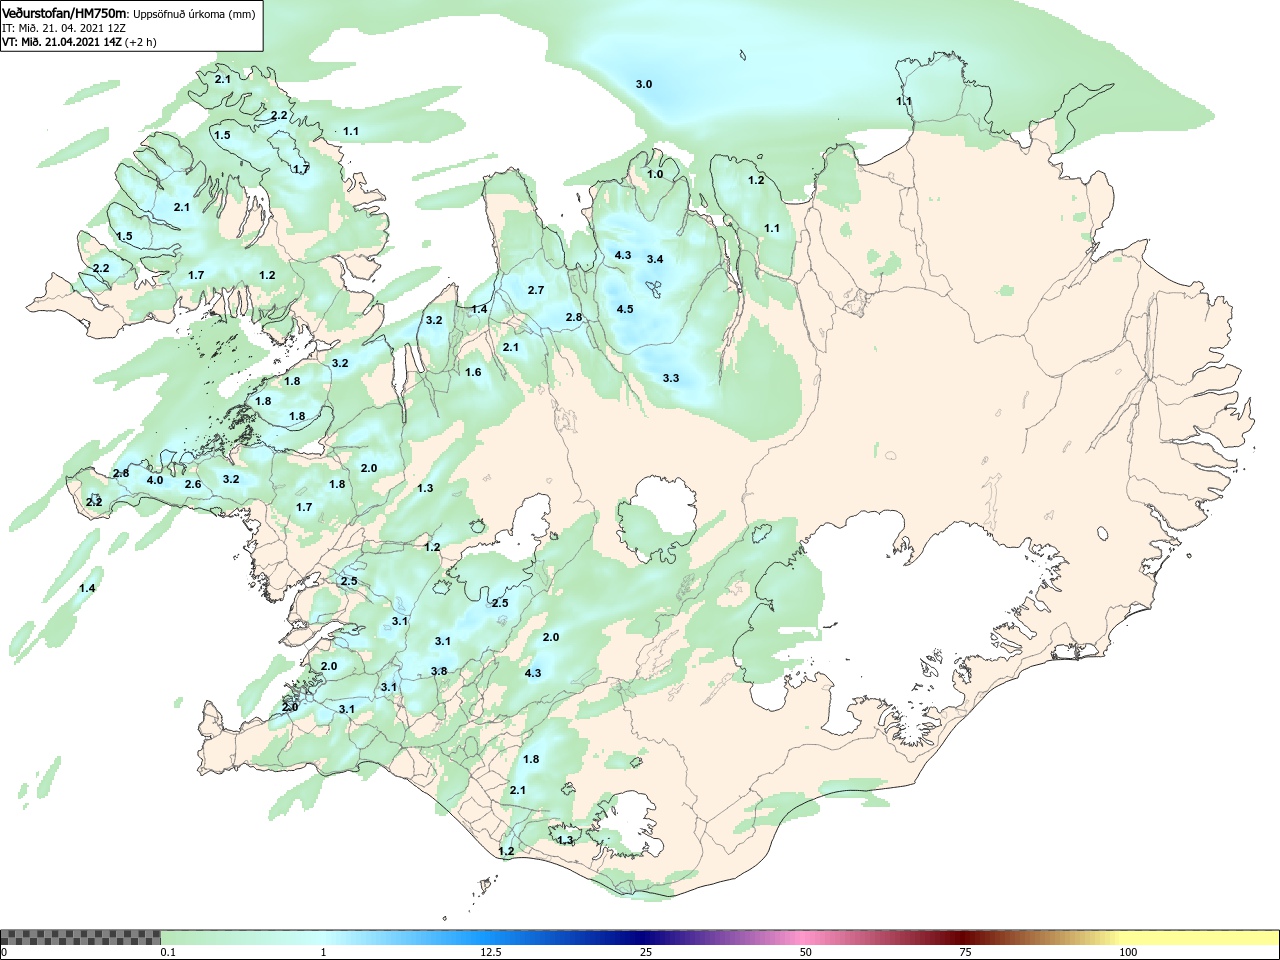Click the title 'Veðurstofan/HM750m: Uppsöfnuð úrkoma (mm)'
The image size is (1280, 960).
[x=129, y=14]
